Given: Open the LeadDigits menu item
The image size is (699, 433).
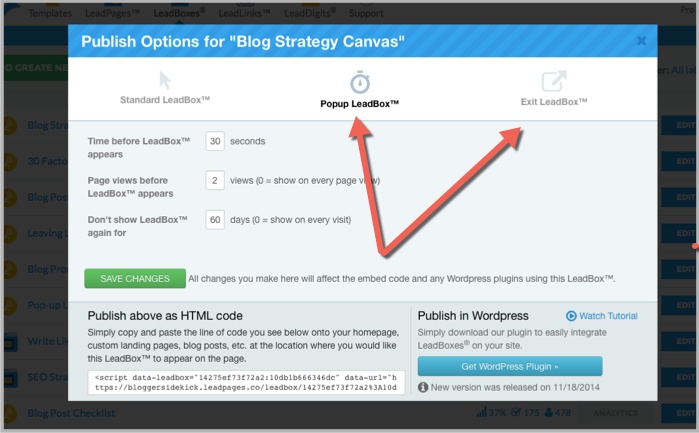Looking at the screenshot, I should 310,13.
